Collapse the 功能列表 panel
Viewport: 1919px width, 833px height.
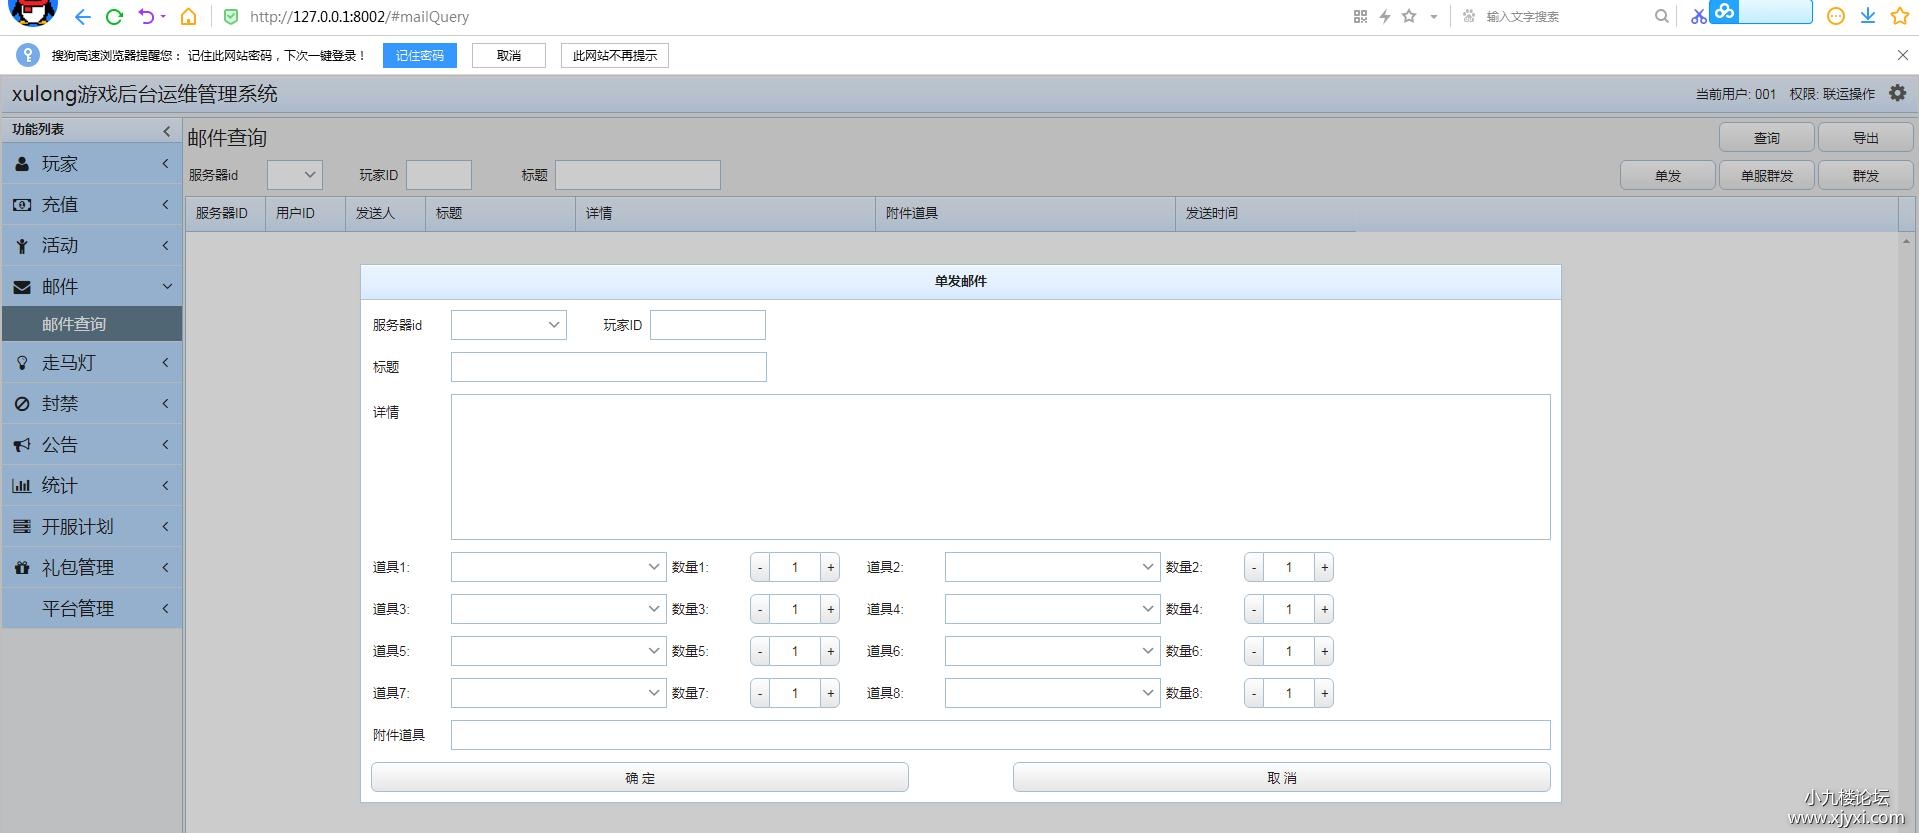pyautogui.click(x=167, y=130)
